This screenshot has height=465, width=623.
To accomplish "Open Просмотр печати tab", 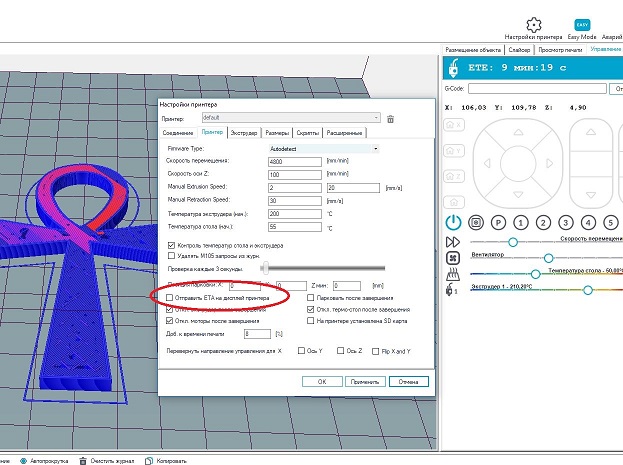I will tap(560, 50).
